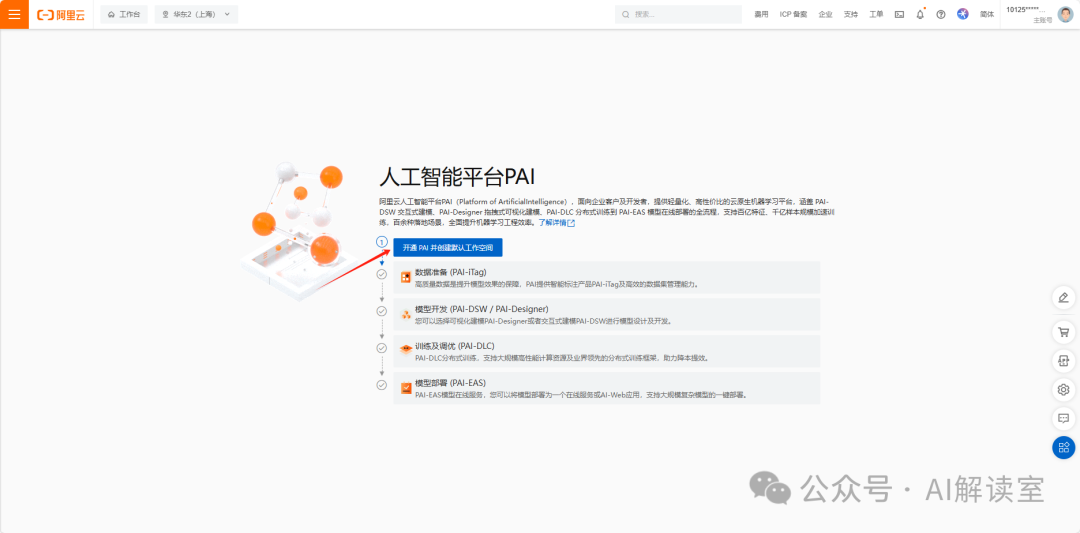
Task: Open the 工单 menu
Action: coord(876,14)
